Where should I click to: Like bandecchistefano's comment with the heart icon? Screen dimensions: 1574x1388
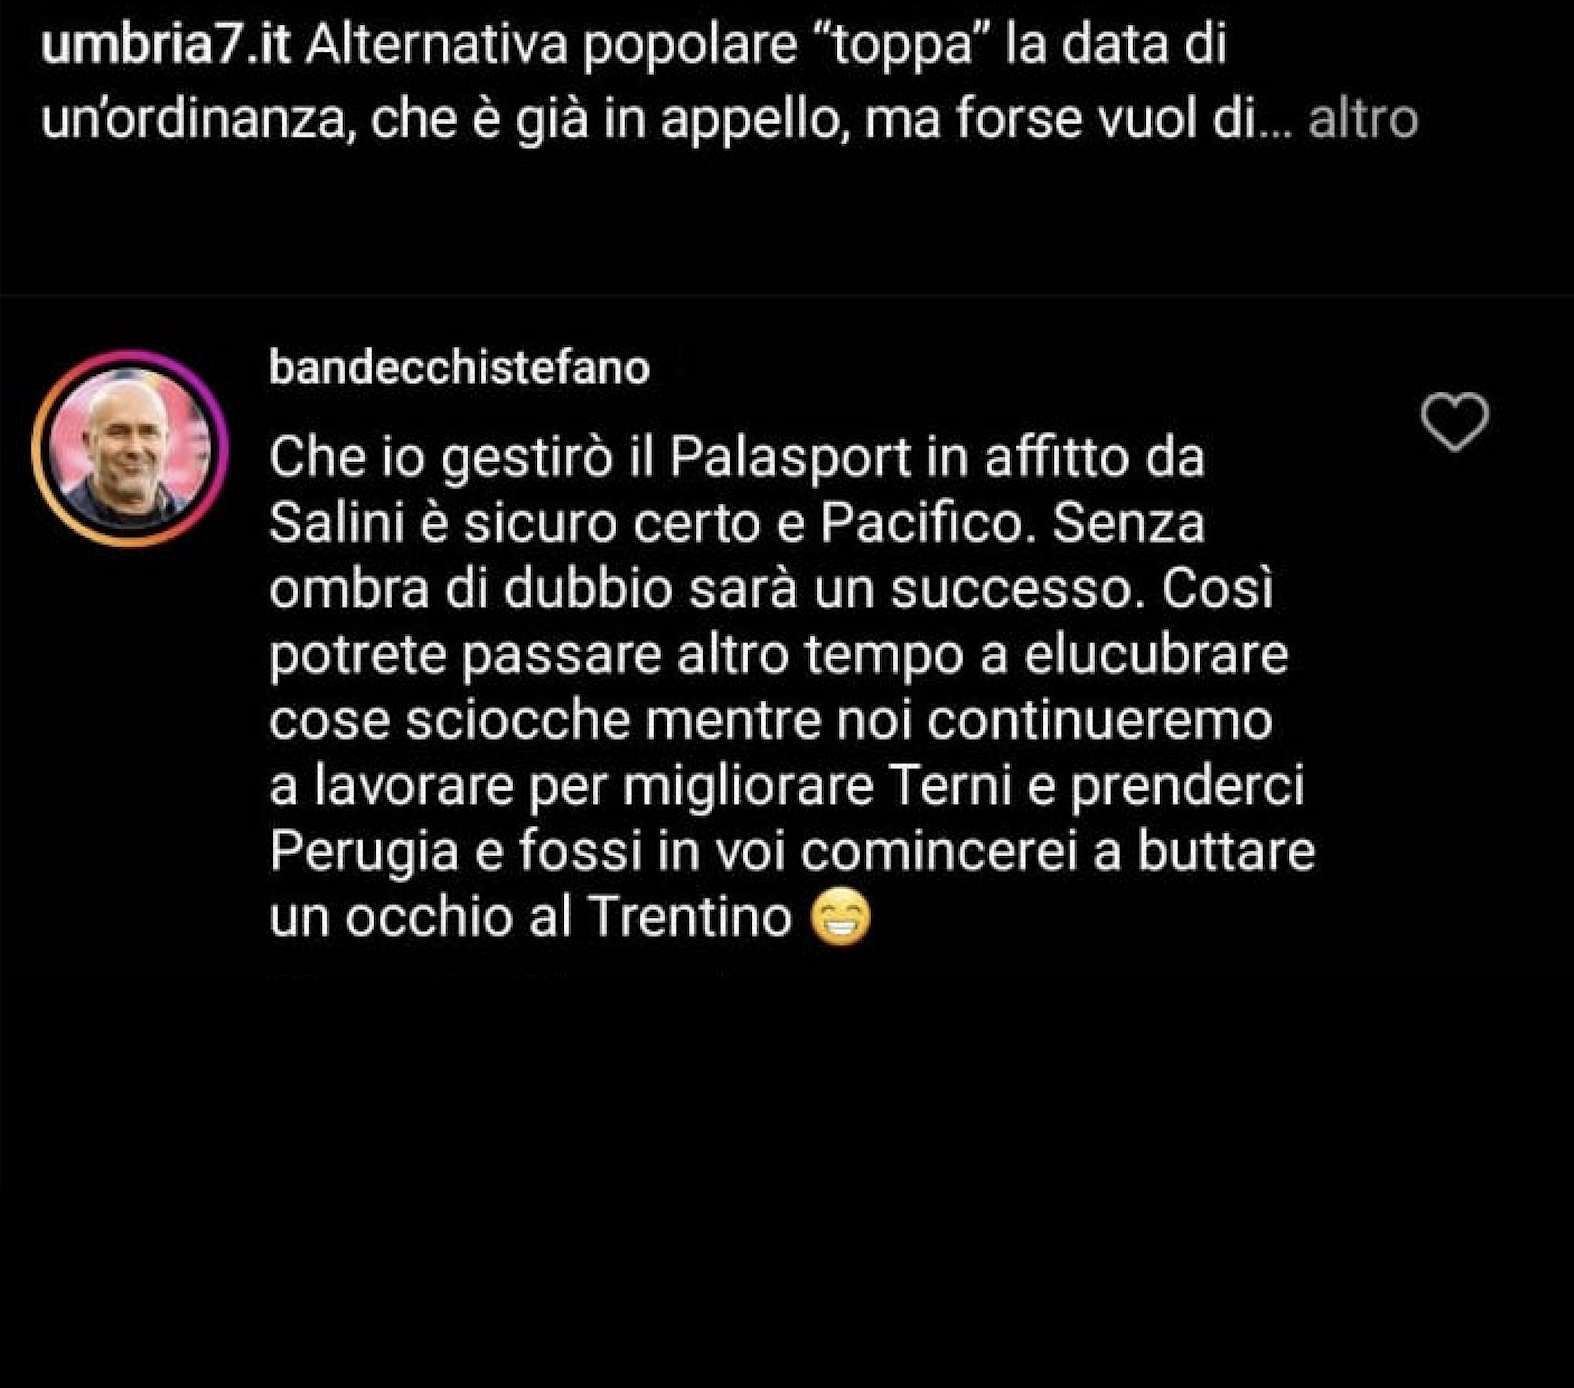click(x=1455, y=421)
